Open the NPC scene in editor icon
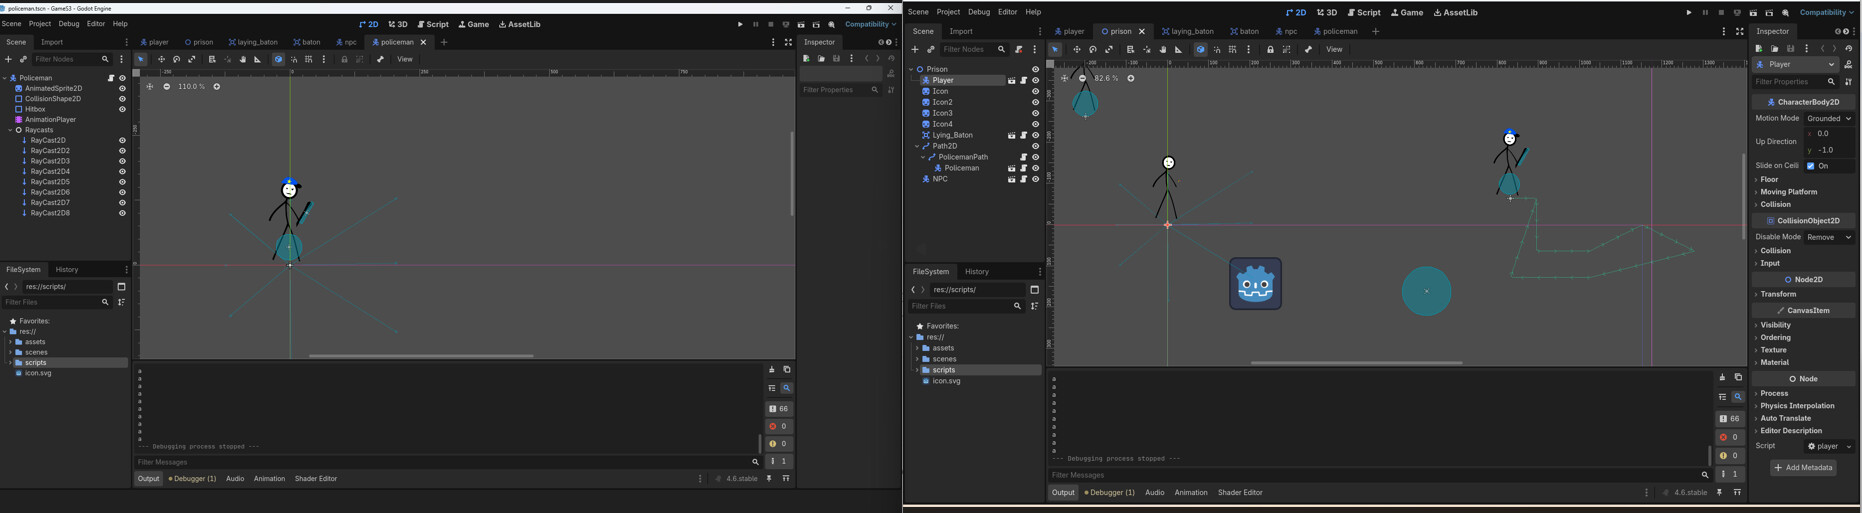The height and width of the screenshot is (513, 1862). (1011, 179)
